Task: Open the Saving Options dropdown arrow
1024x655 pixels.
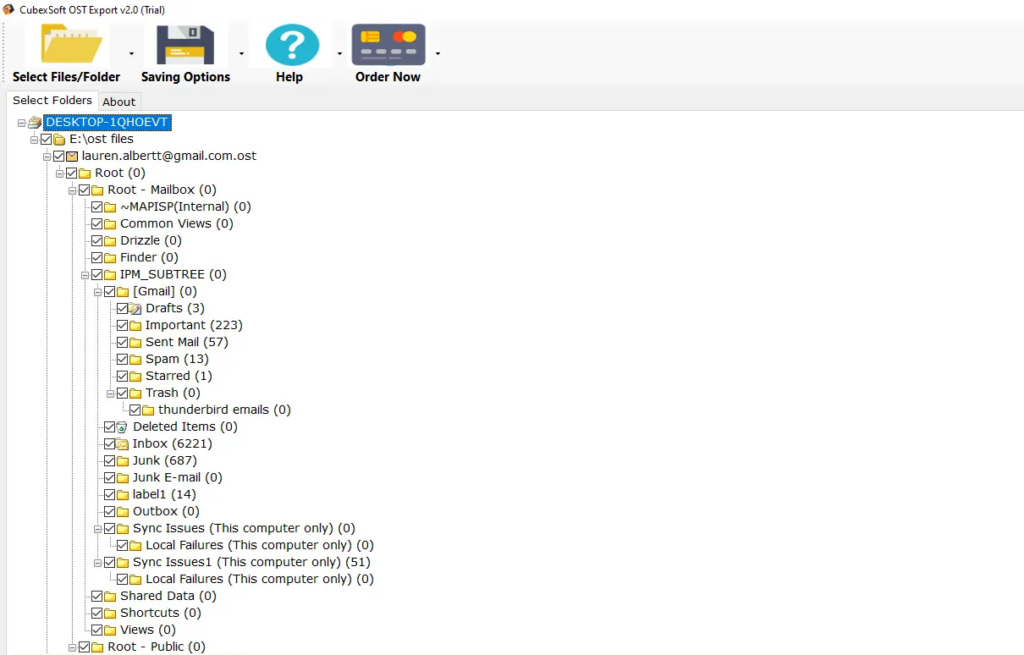Action: [x=242, y=54]
